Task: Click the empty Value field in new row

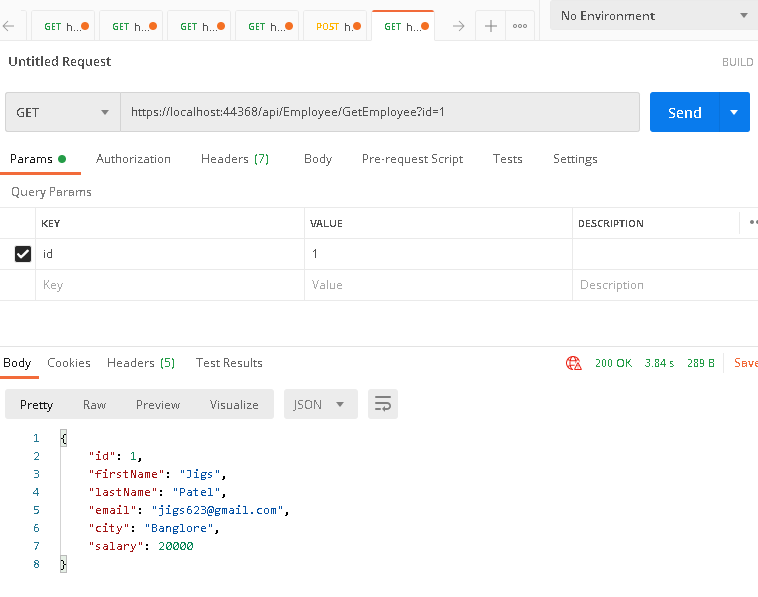Action: [x=438, y=285]
